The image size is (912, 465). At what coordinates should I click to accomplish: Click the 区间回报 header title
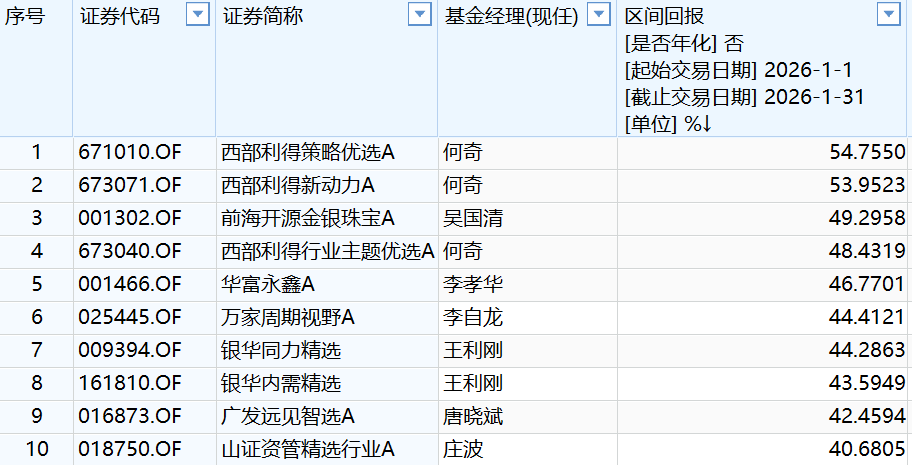click(664, 16)
